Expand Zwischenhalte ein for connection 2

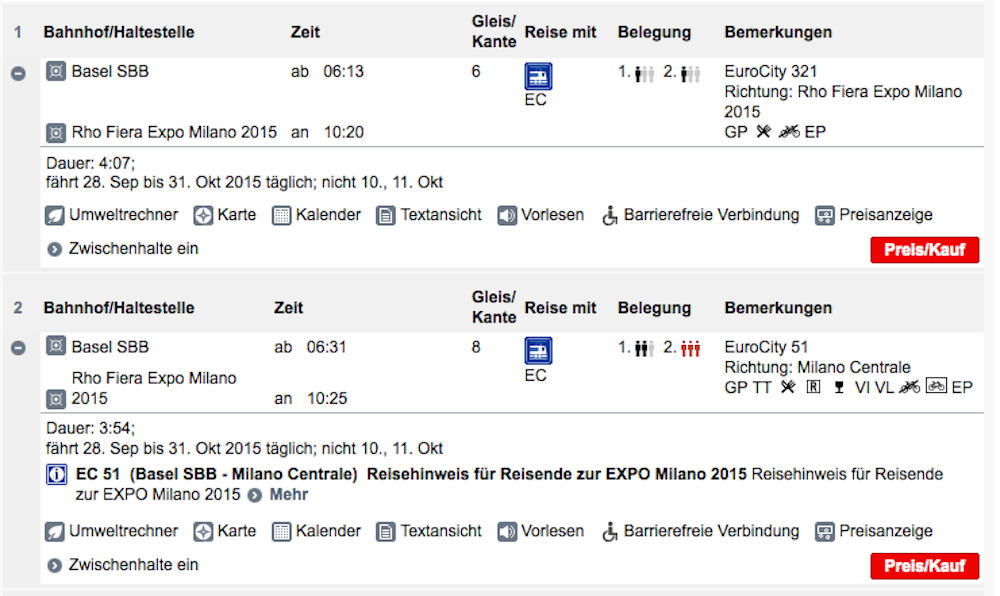click(x=123, y=565)
